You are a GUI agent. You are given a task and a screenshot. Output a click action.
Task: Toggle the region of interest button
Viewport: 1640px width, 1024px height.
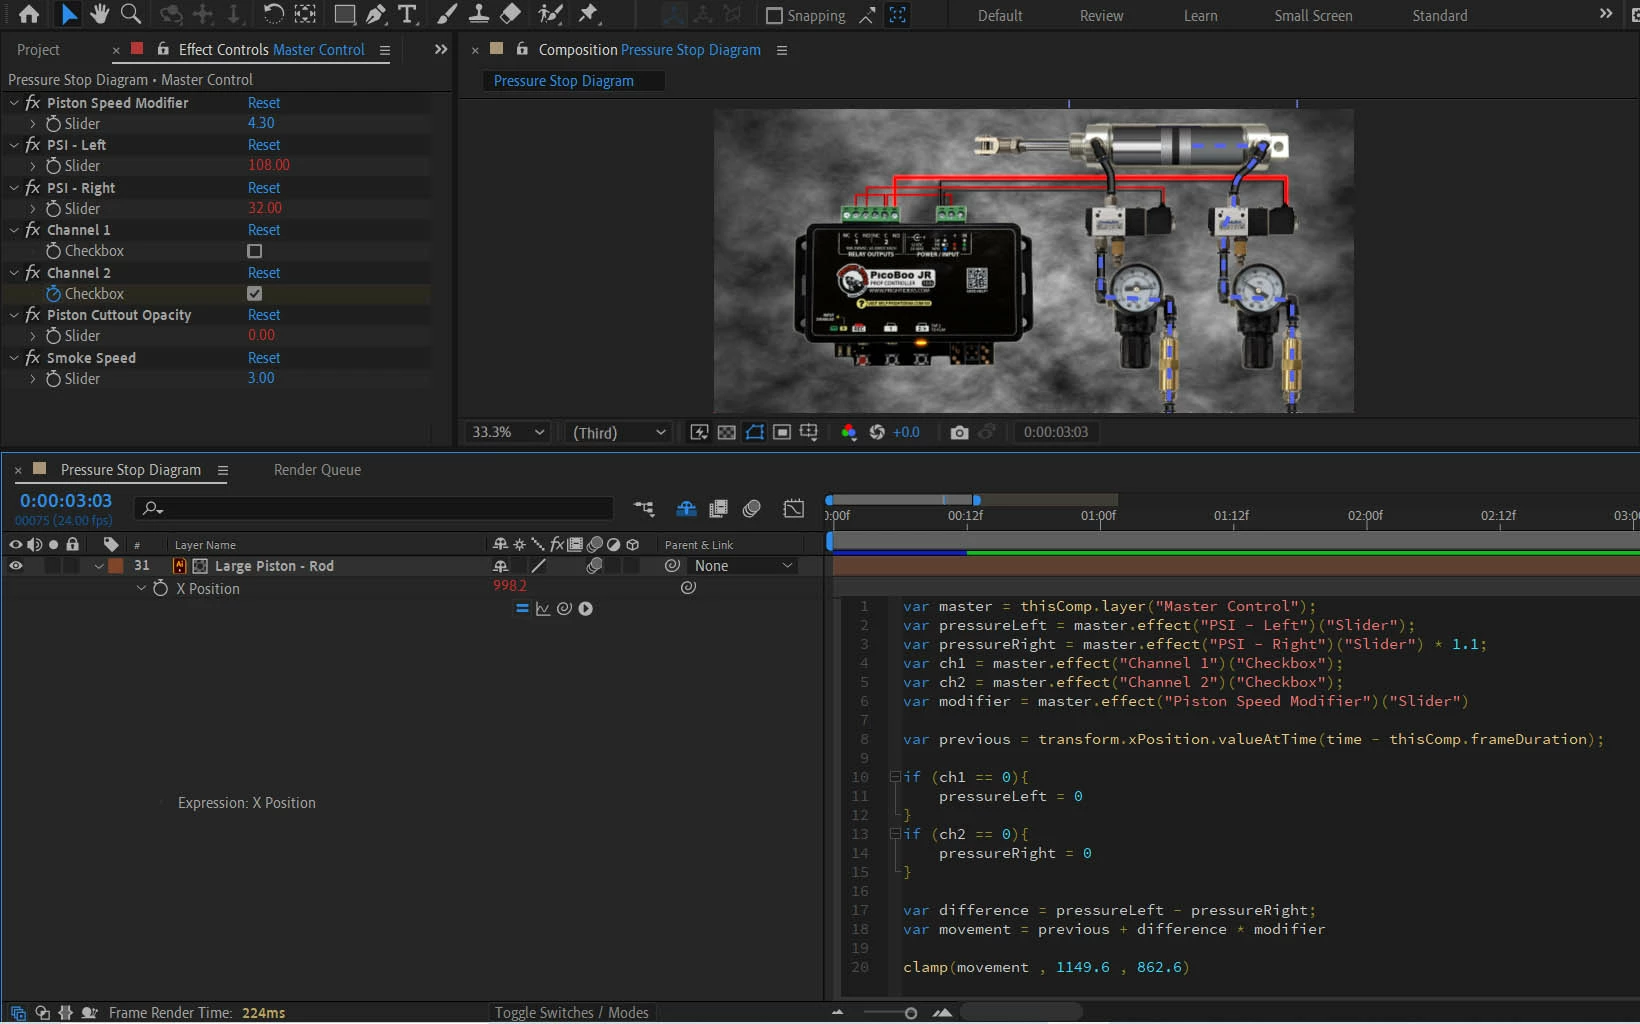[x=782, y=432]
